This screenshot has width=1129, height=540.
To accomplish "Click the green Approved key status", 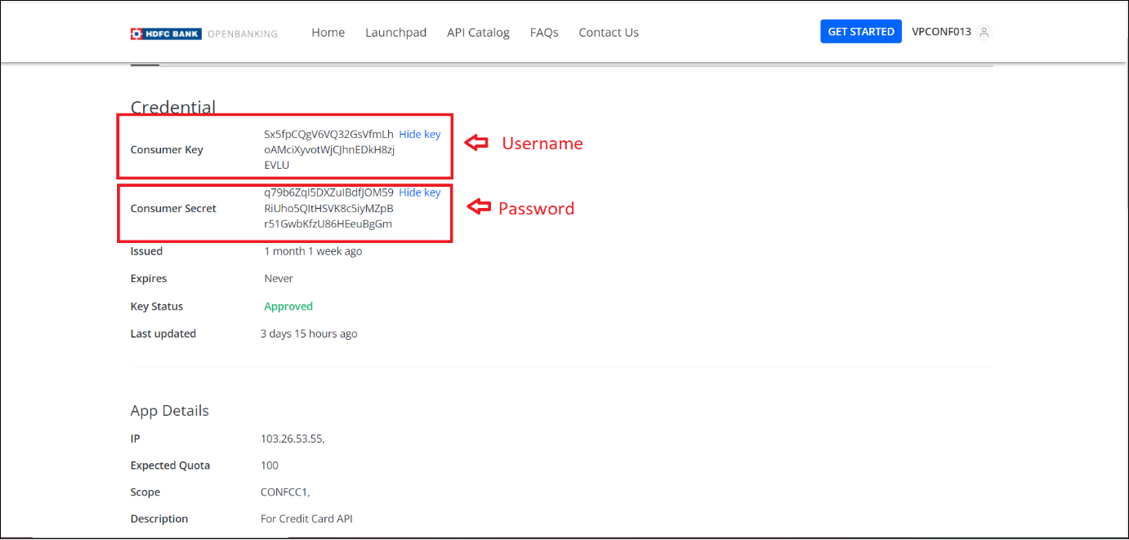I will (x=288, y=306).
